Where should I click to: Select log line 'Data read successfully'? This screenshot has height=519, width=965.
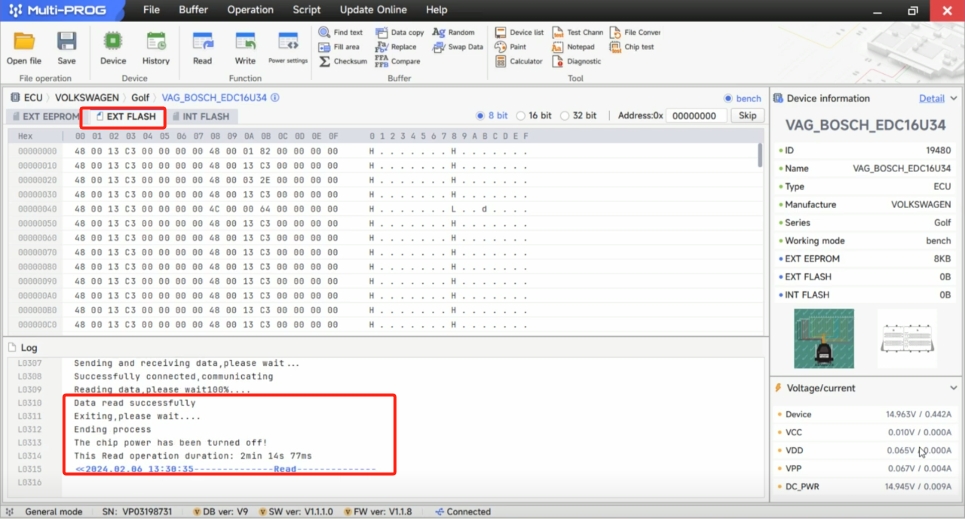135,403
